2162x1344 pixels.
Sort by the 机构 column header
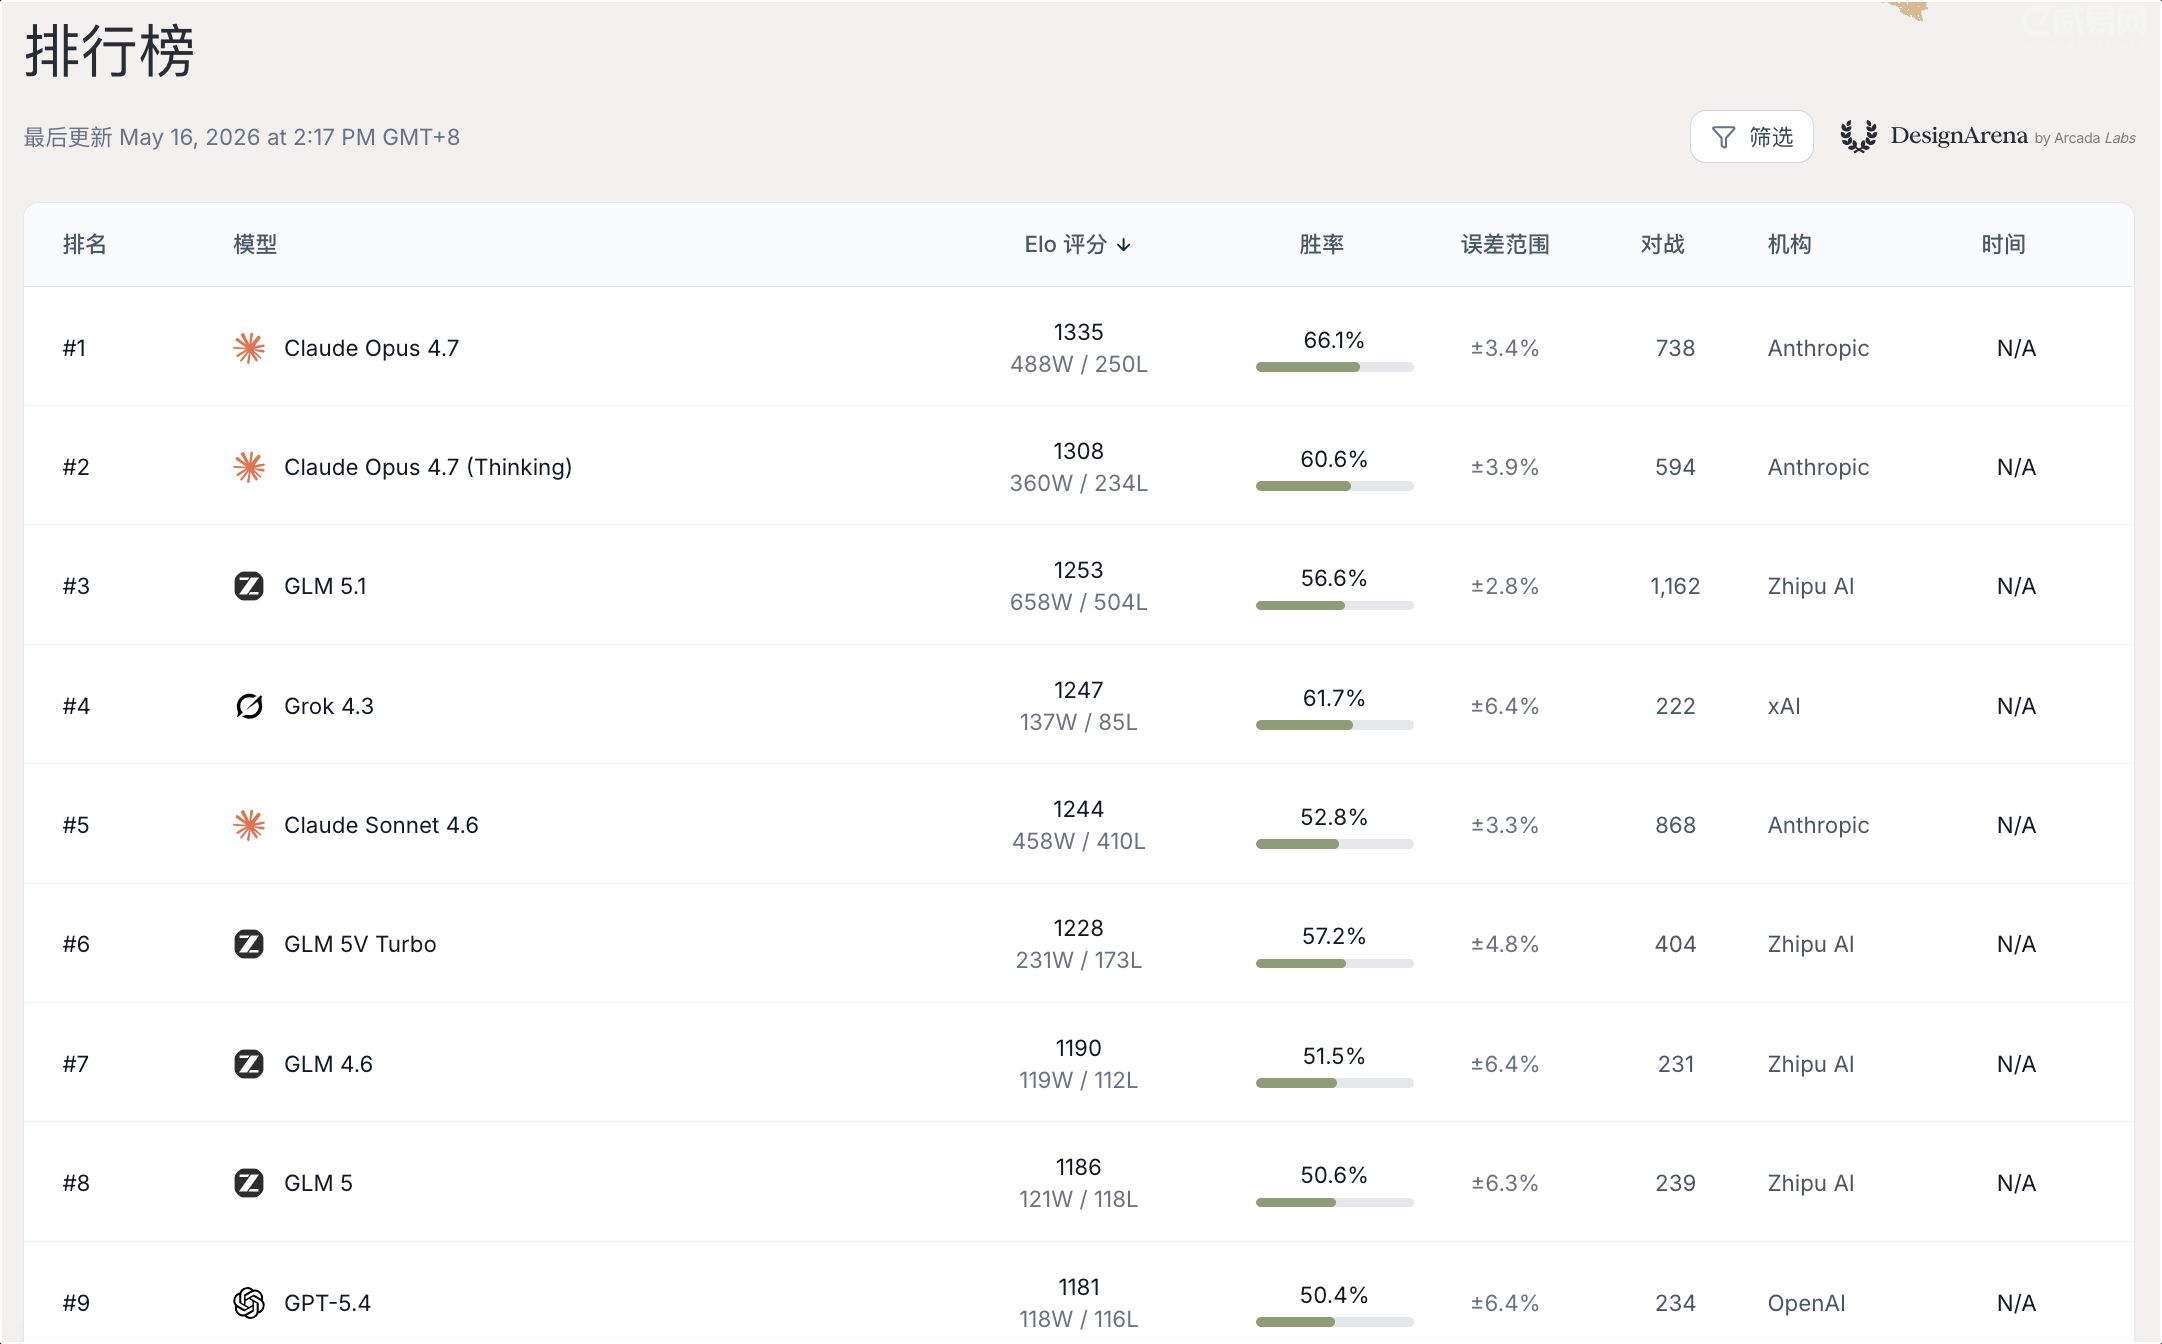tap(1789, 245)
